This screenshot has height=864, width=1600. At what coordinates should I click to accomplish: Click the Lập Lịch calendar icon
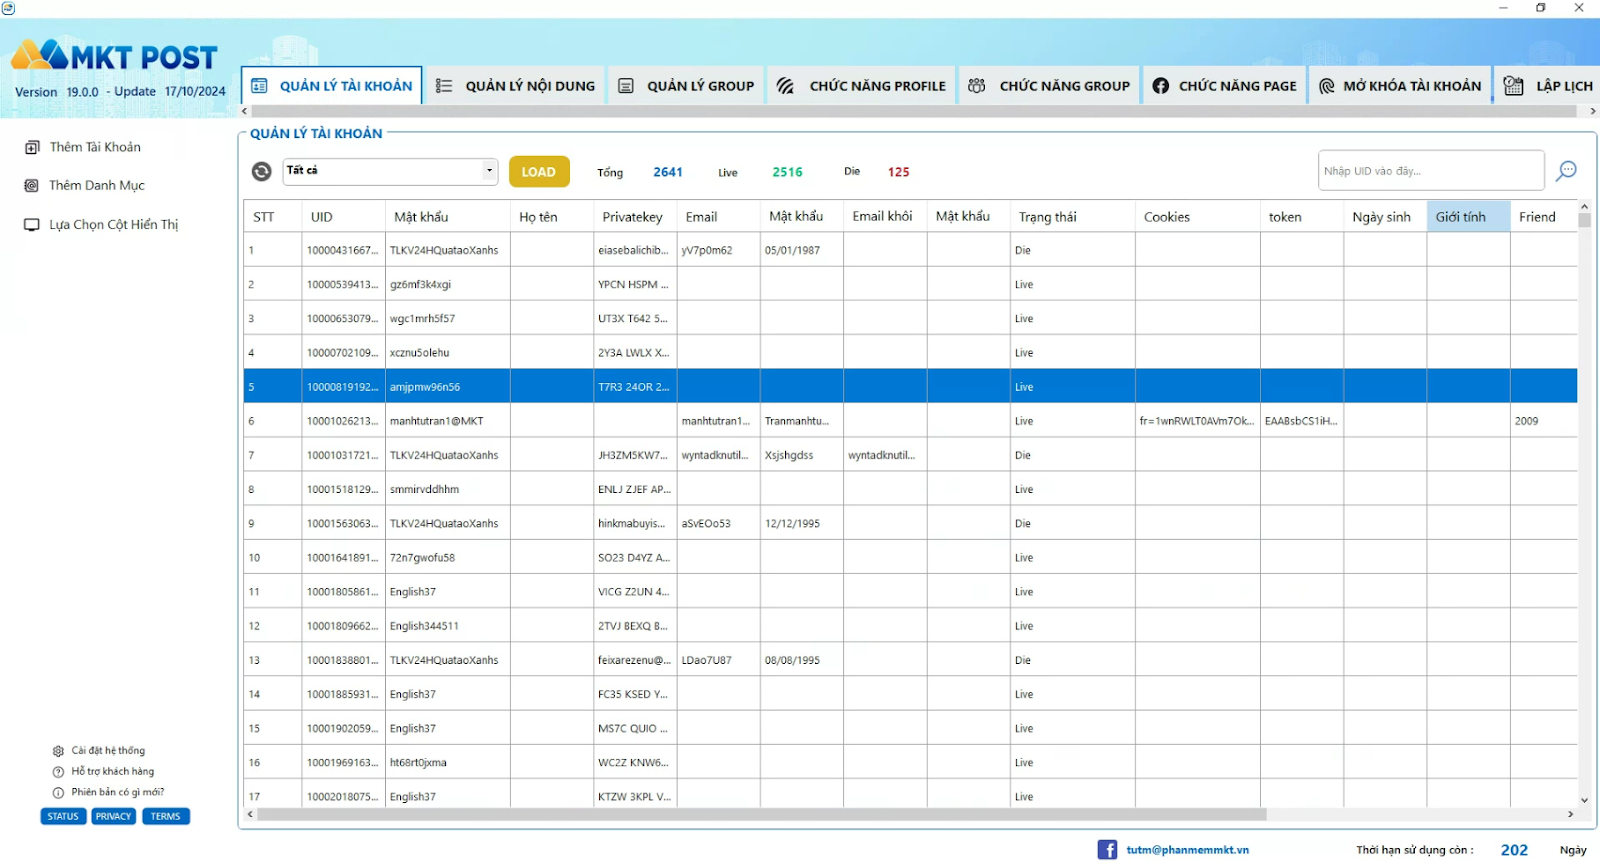tap(1514, 86)
